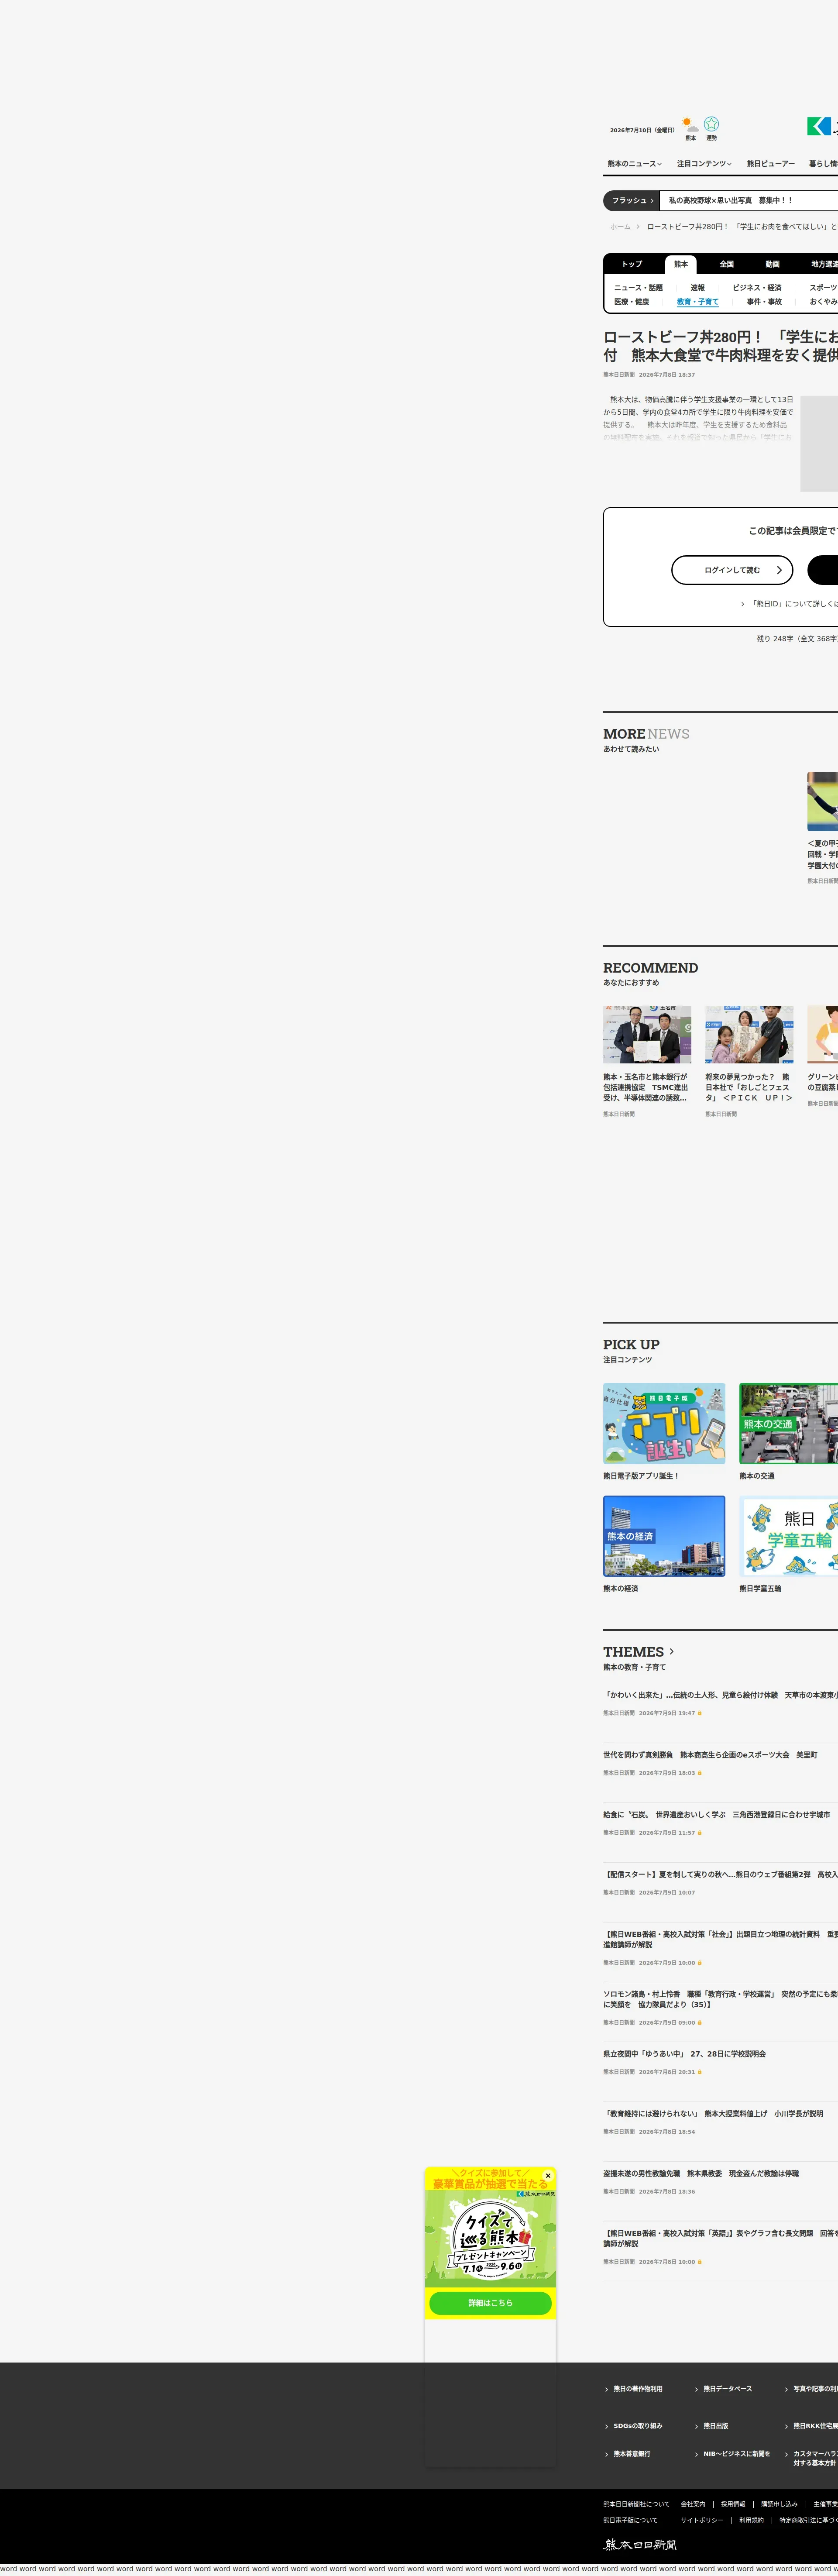Viewport: 838px width, 2576px height.
Task: Open 熊日データベース footer link
Action: coord(728,2389)
